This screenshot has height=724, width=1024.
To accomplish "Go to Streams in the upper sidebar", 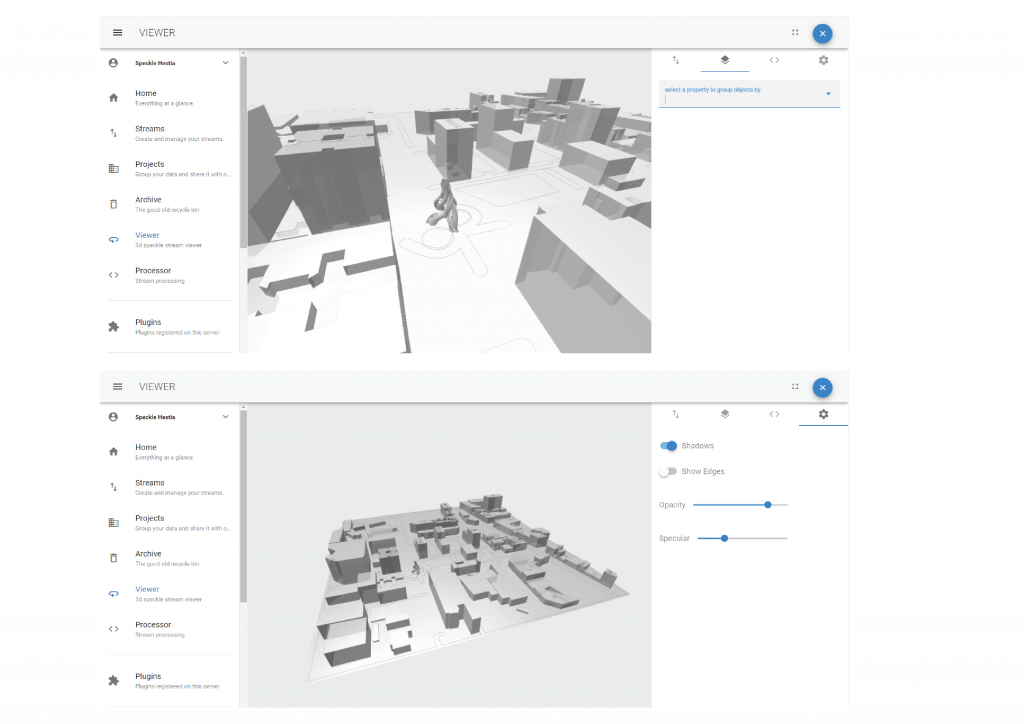I will [x=149, y=133].
